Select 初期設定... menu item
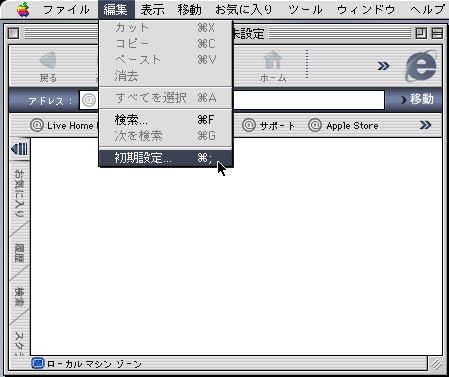Image resolution: width=449 pixels, height=377 pixels. (x=166, y=158)
